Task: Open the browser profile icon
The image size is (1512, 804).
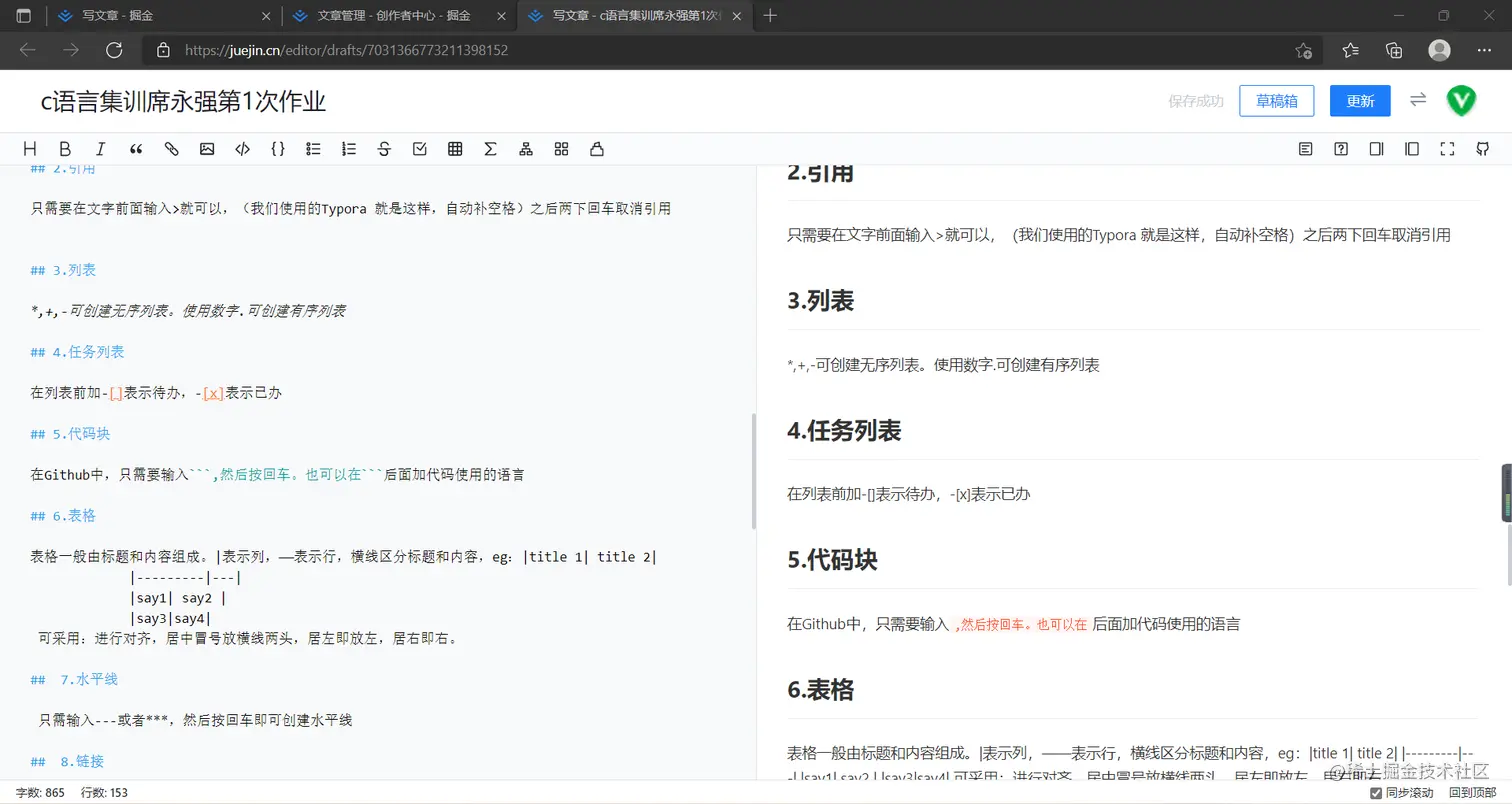Action: point(1439,50)
